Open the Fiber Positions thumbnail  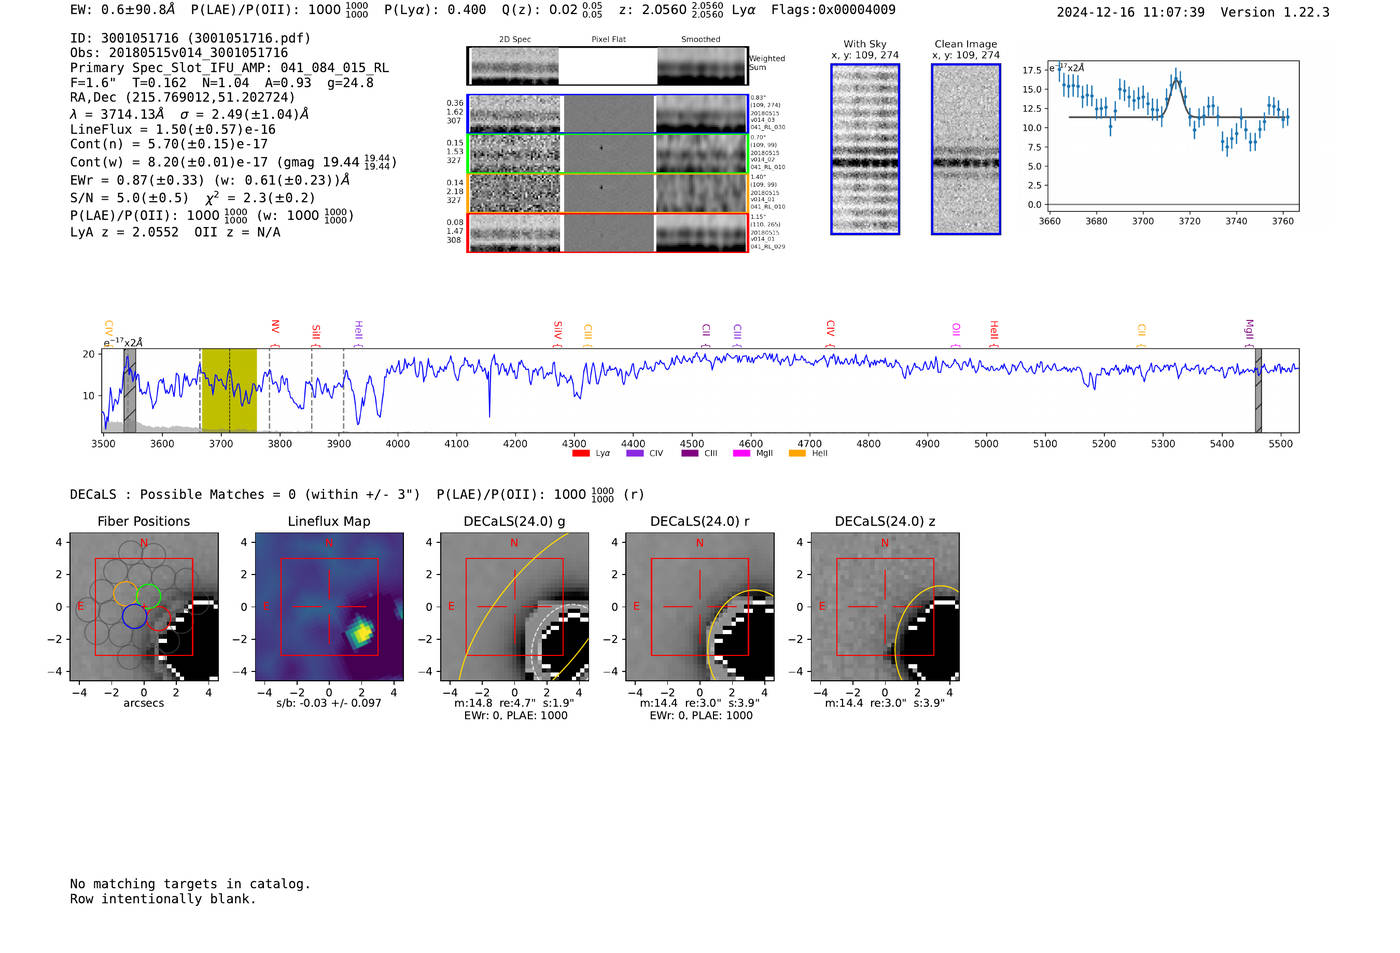[144, 607]
